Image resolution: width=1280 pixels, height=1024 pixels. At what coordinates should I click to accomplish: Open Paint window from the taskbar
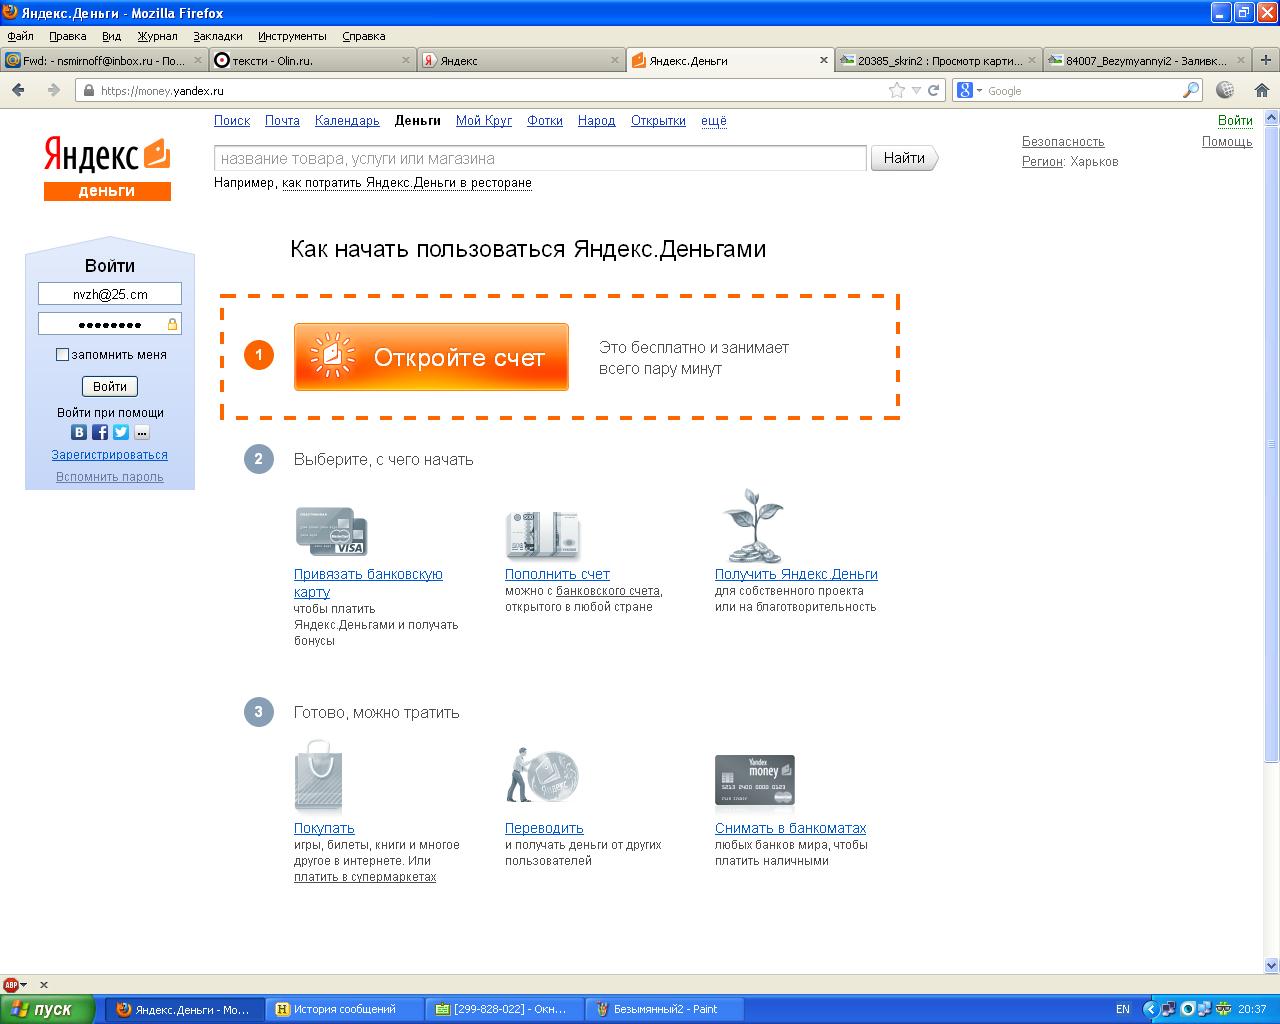pos(665,1009)
